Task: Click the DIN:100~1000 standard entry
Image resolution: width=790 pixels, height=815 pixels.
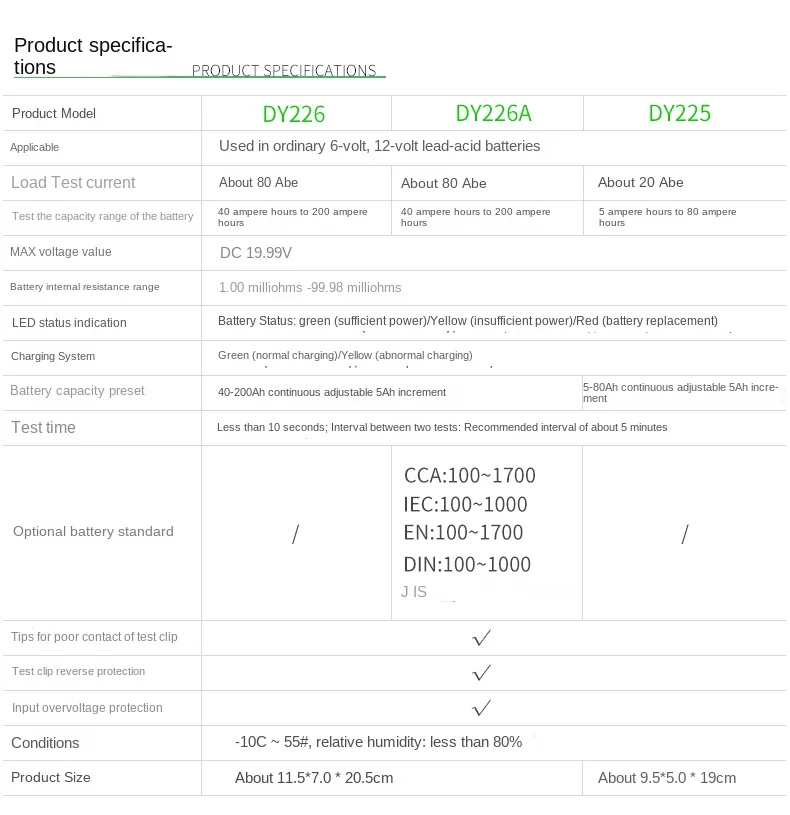Action: click(x=467, y=564)
